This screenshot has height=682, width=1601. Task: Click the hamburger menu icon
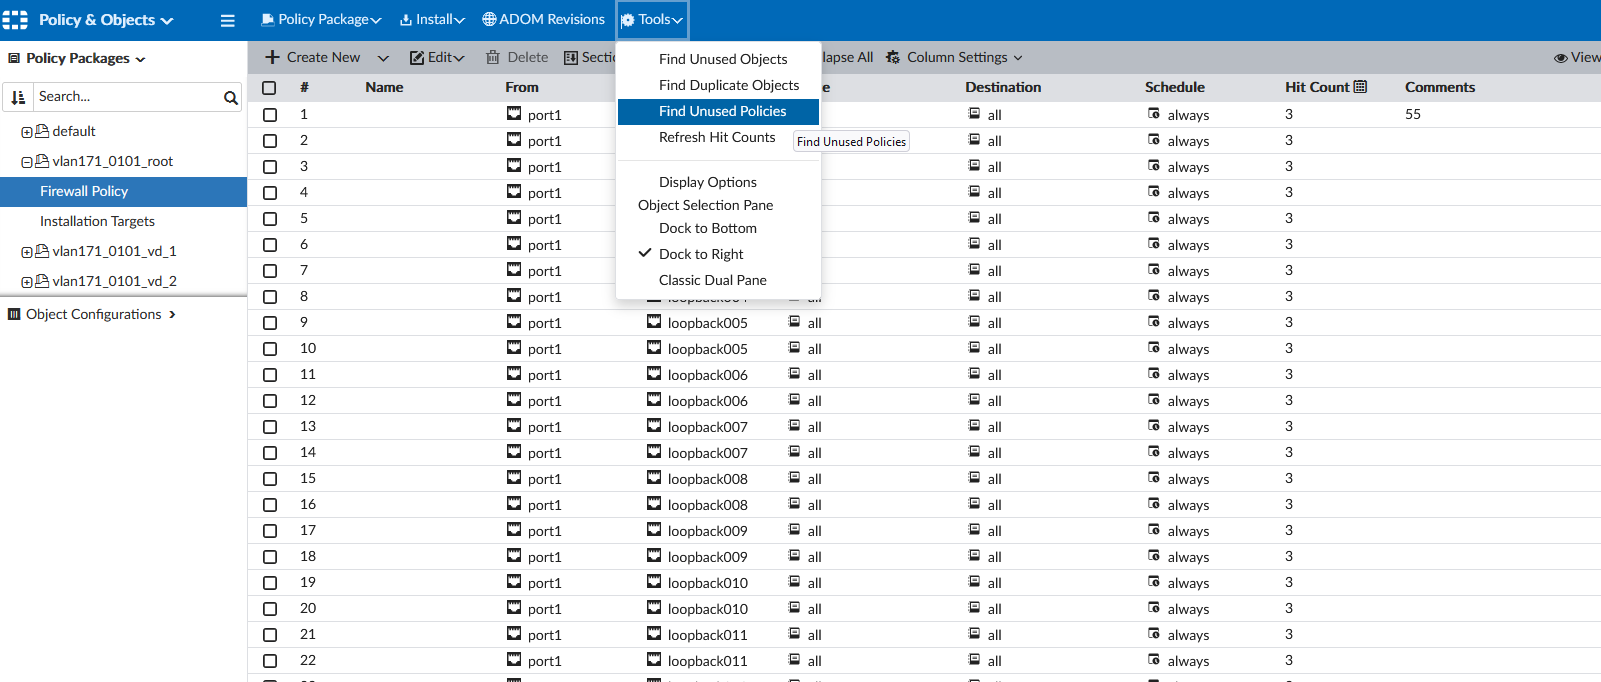click(x=228, y=20)
